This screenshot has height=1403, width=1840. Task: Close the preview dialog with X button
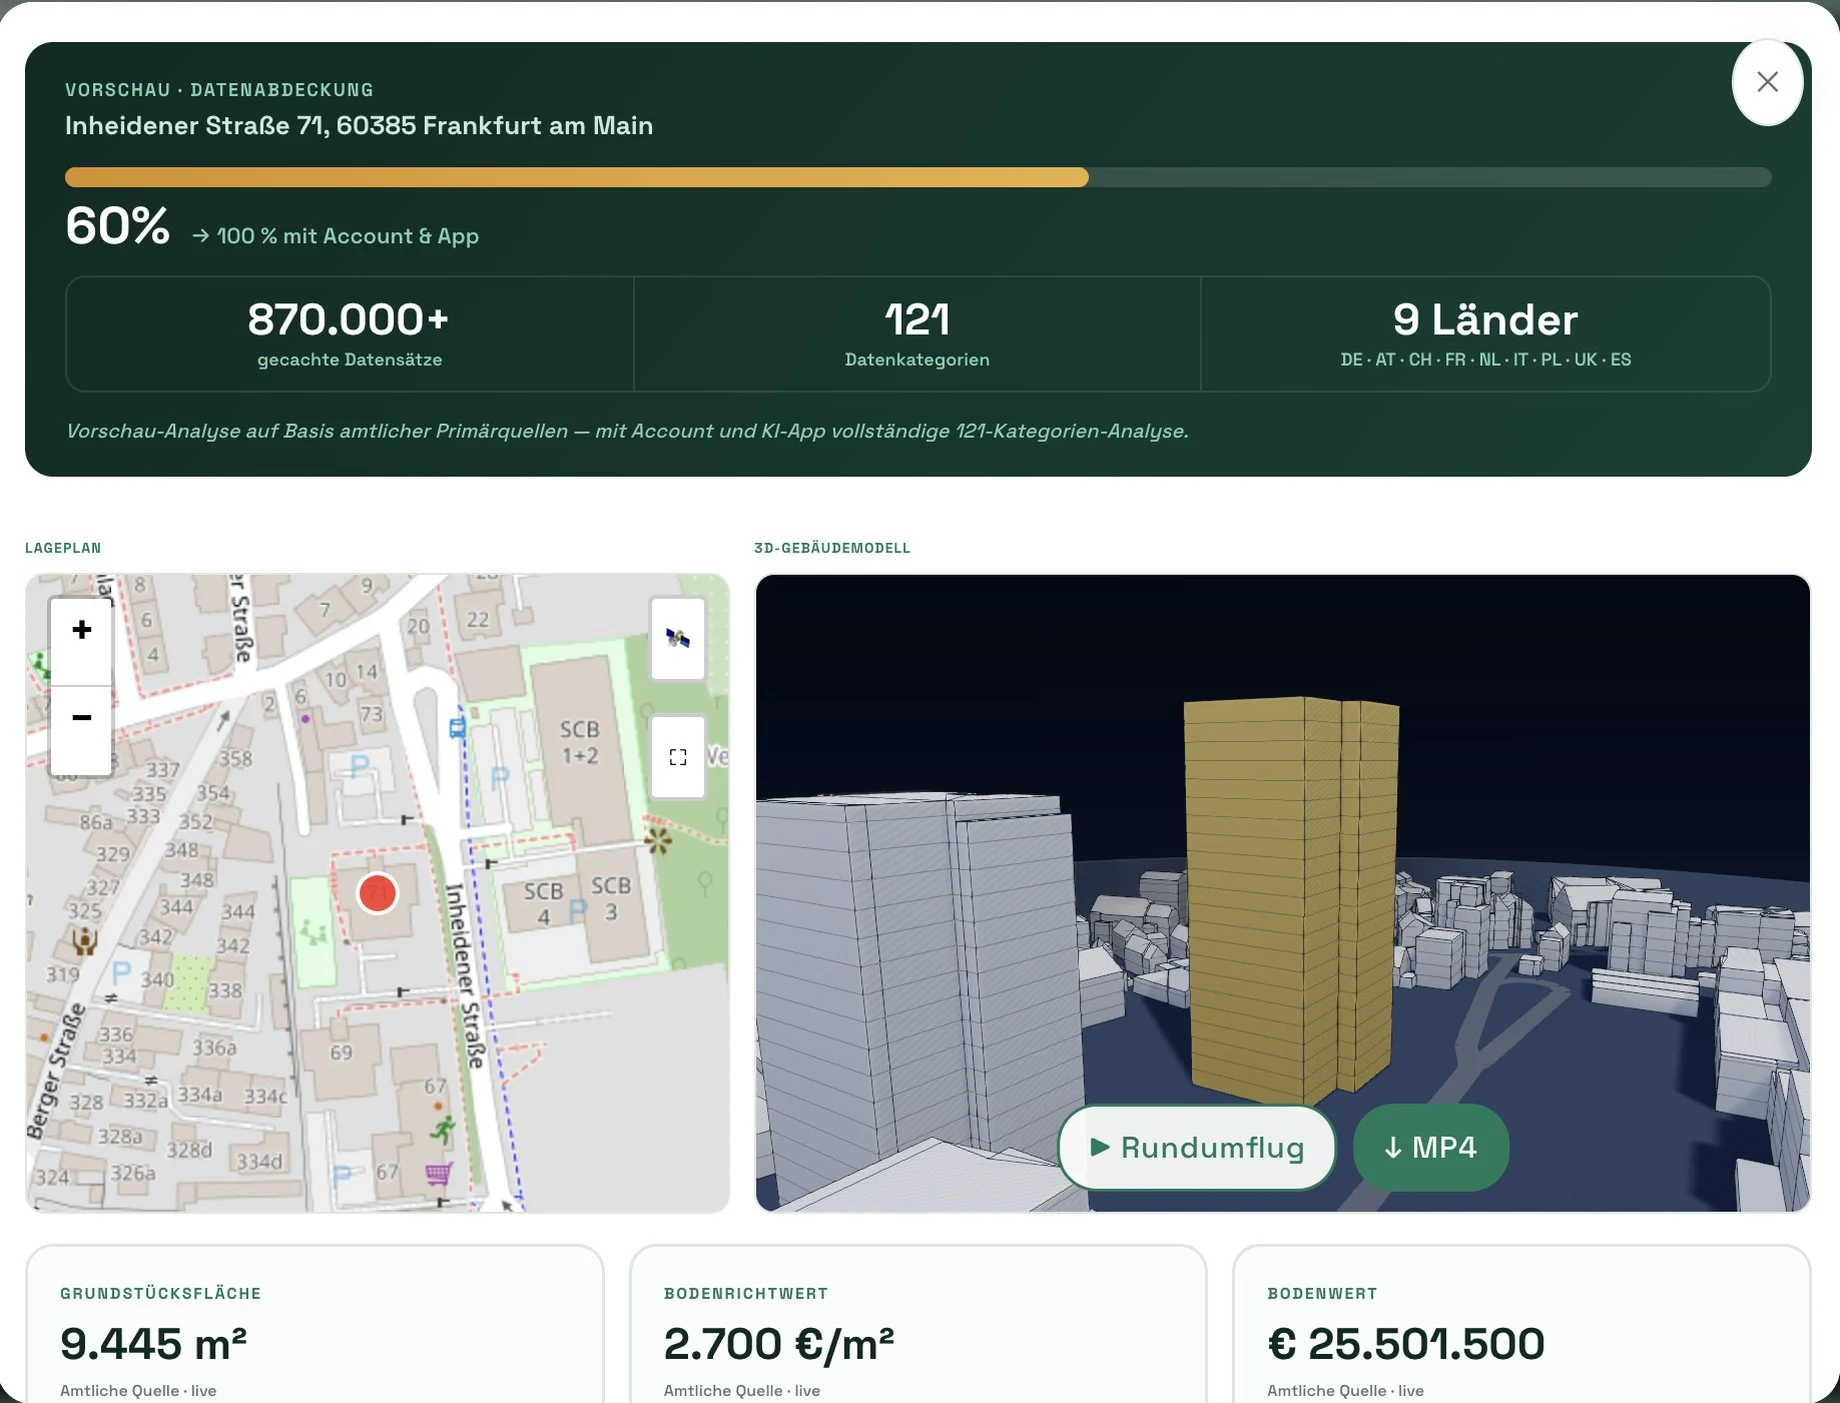tap(1767, 82)
